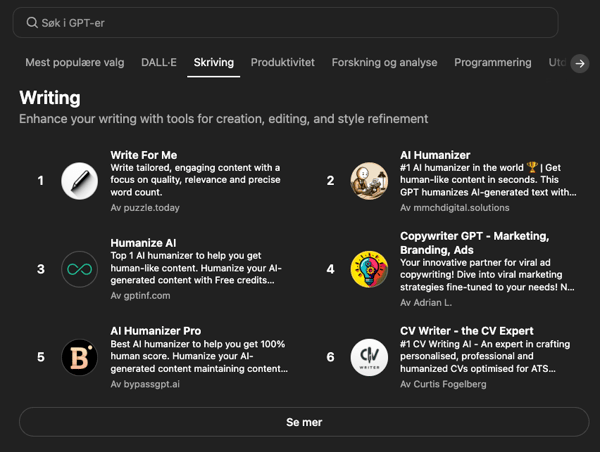
Task: Switch to Mest populære valg tab
Action: 75,62
